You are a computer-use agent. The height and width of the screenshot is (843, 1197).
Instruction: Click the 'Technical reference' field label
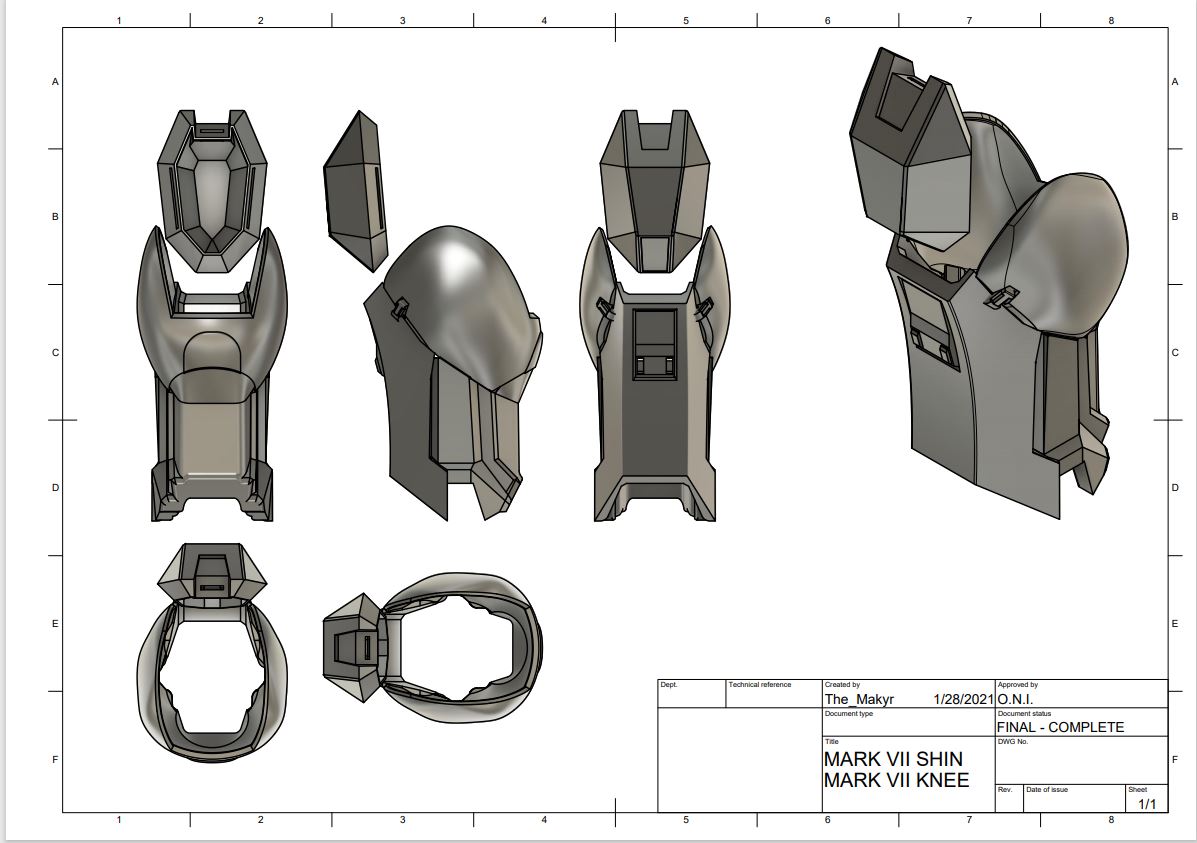760,685
